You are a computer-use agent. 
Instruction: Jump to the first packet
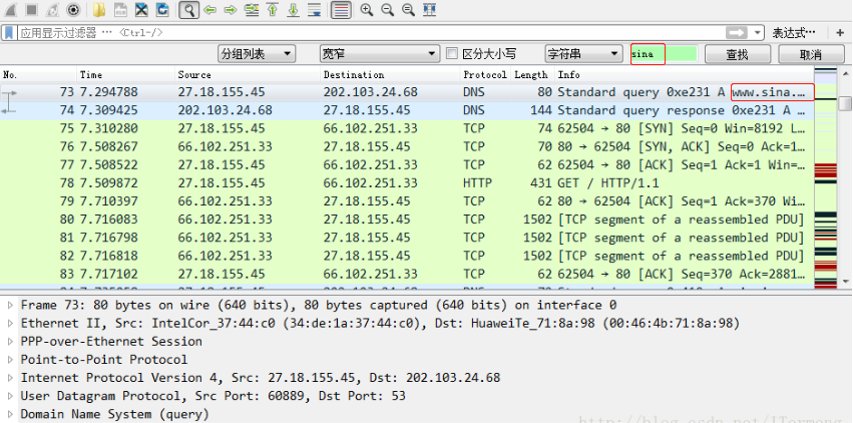(x=273, y=10)
